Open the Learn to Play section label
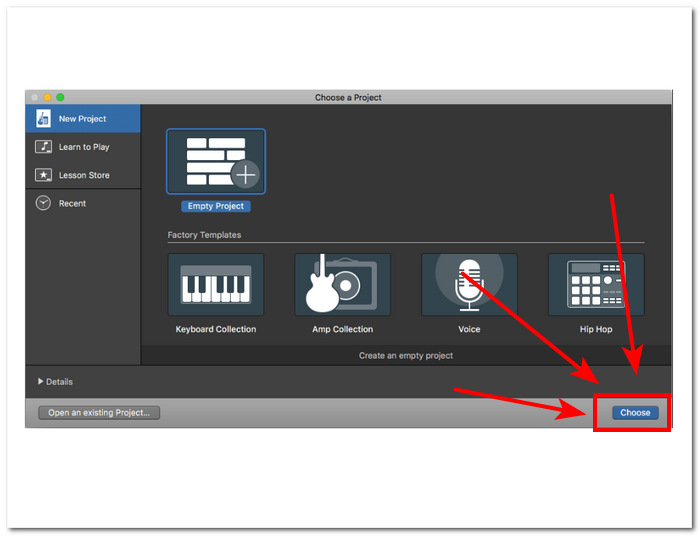The height and width of the screenshot is (536, 700). click(x=84, y=147)
